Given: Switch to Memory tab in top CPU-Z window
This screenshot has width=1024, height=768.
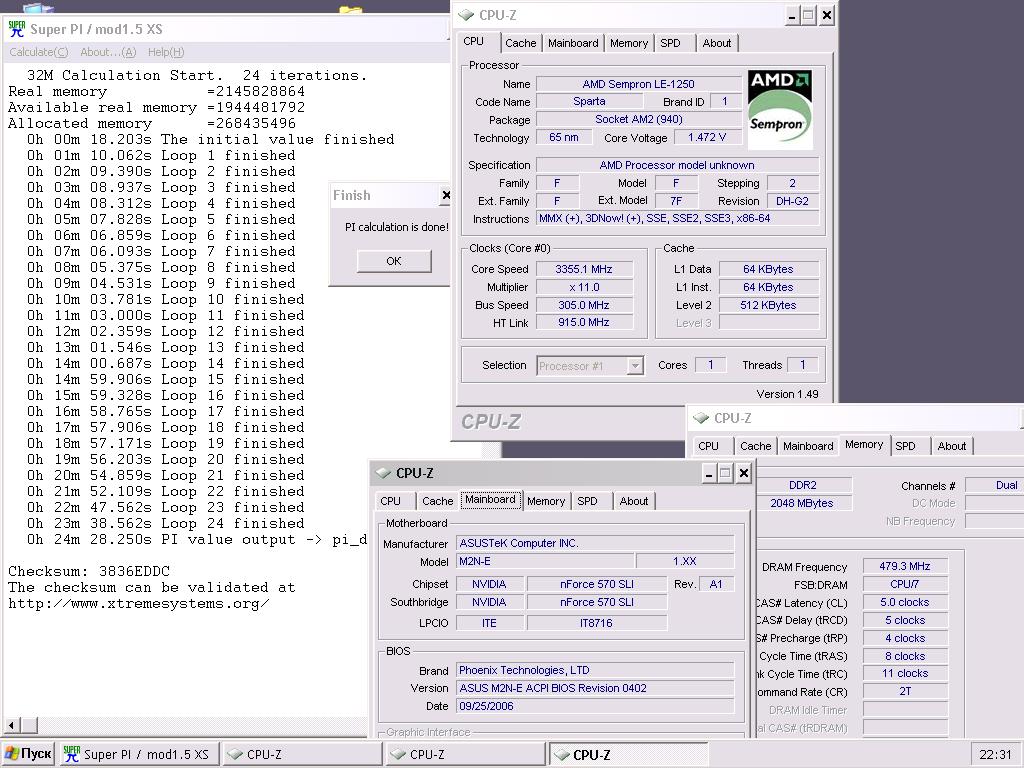Looking at the screenshot, I should tap(628, 43).
